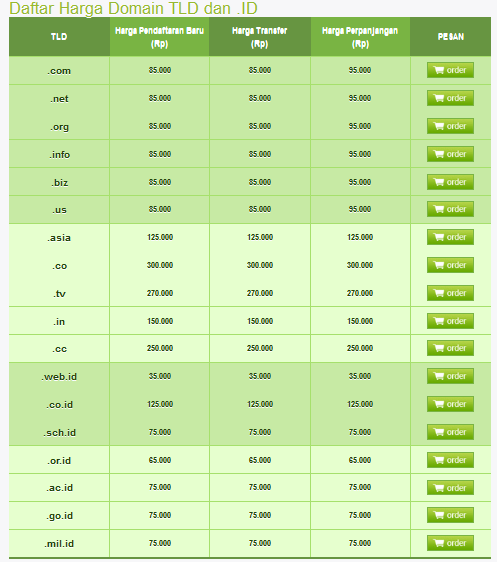
Task: Order the .in domain
Action: coord(450,321)
